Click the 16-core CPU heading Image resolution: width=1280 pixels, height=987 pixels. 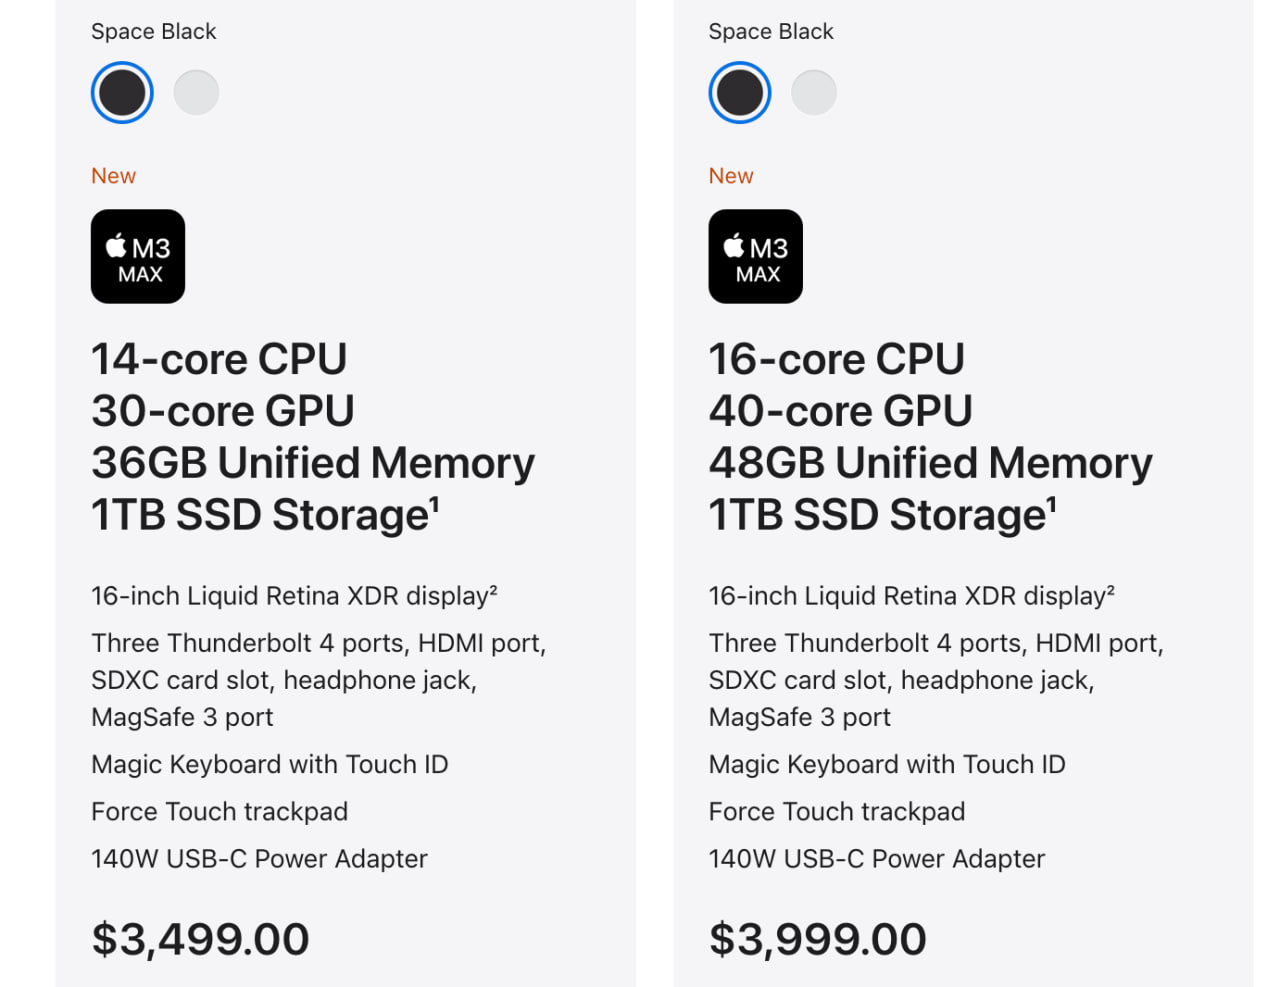(x=837, y=359)
